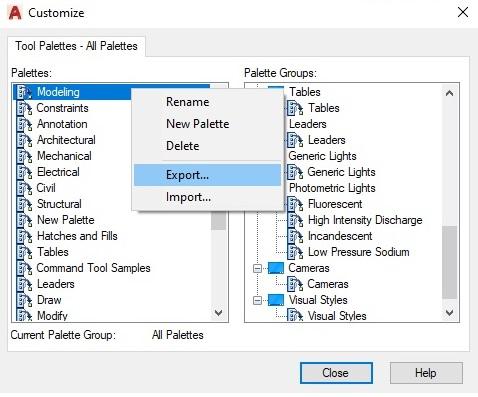Click the Low Pressure Sodium palette icon

pos(295,252)
